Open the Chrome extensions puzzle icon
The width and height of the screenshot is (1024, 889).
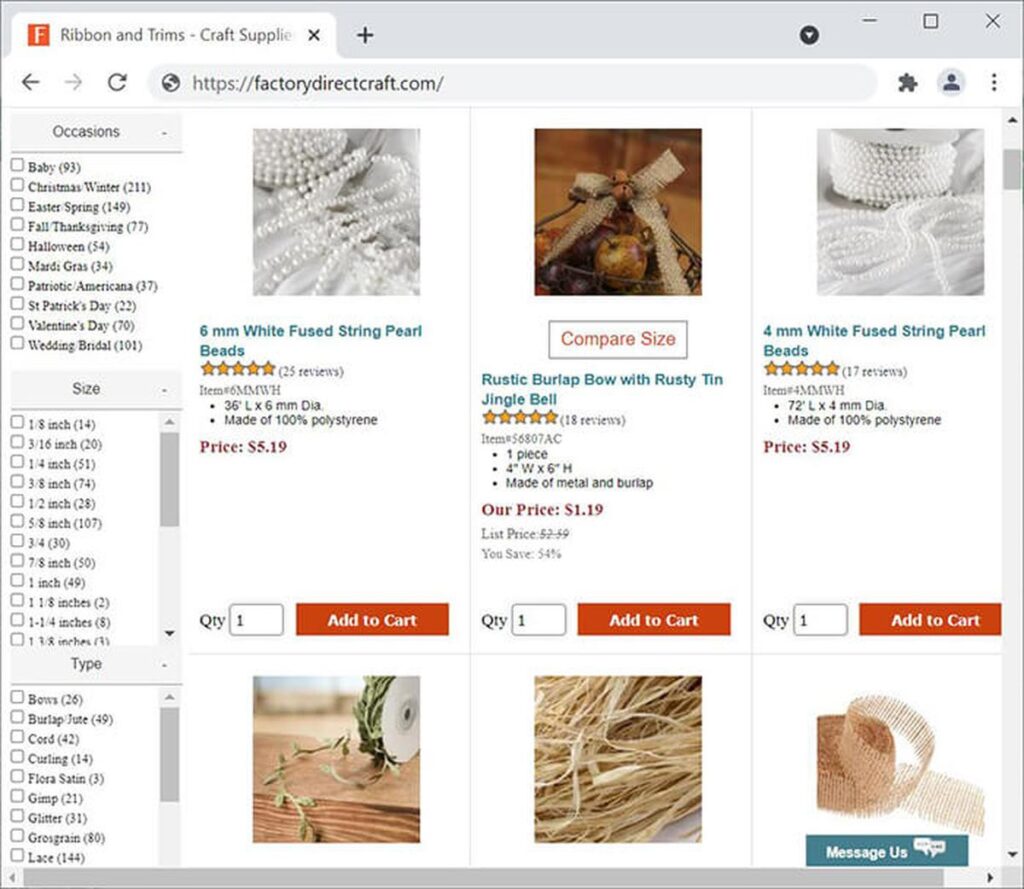point(907,83)
